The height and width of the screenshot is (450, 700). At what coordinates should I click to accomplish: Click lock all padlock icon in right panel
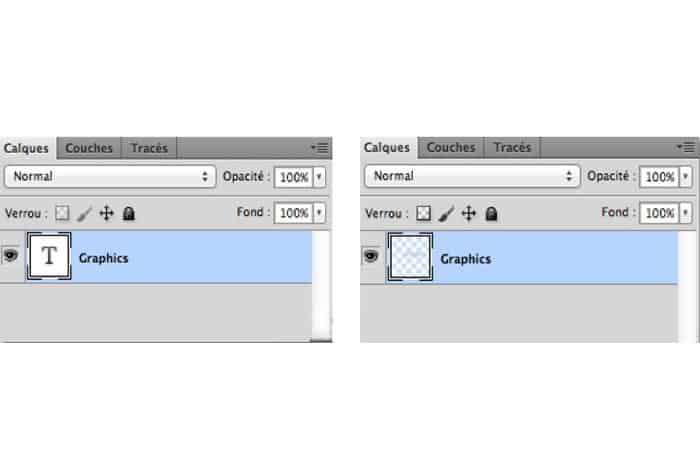(489, 213)
